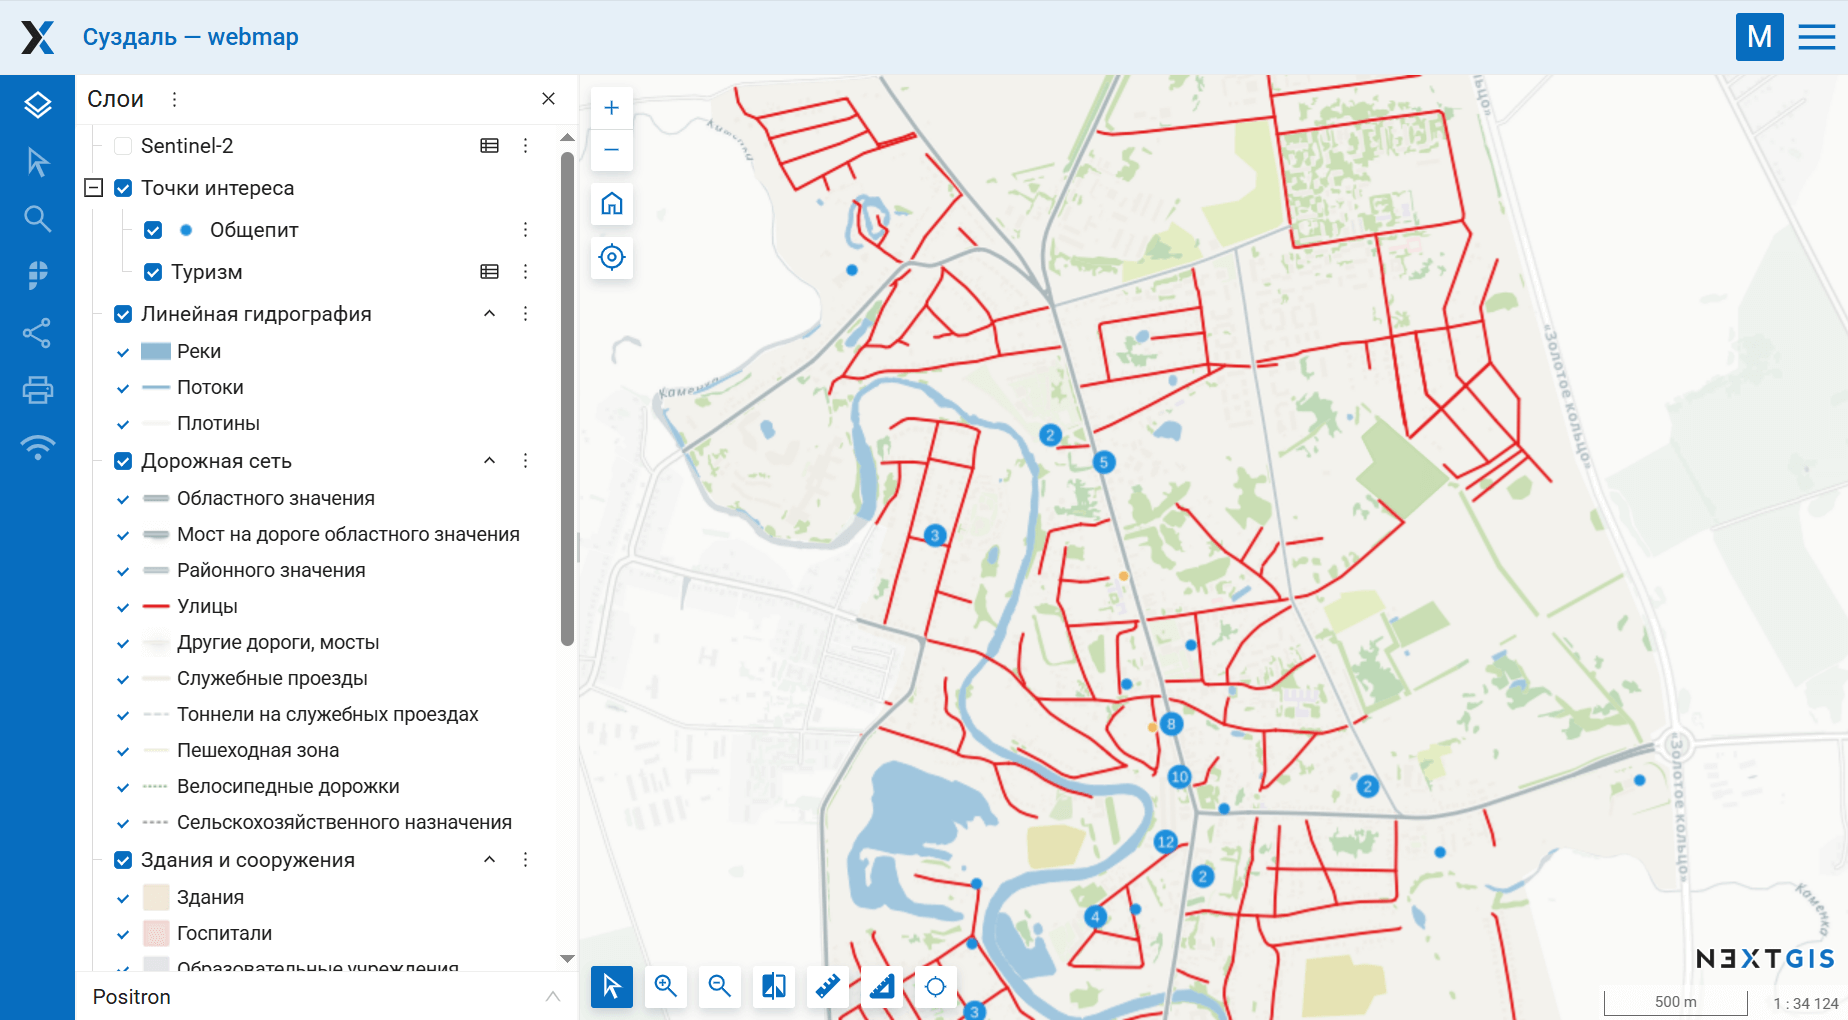Uncheck the Общепит layer
This screenshot has width=1848, height=1020.
(x=153, y=229)
